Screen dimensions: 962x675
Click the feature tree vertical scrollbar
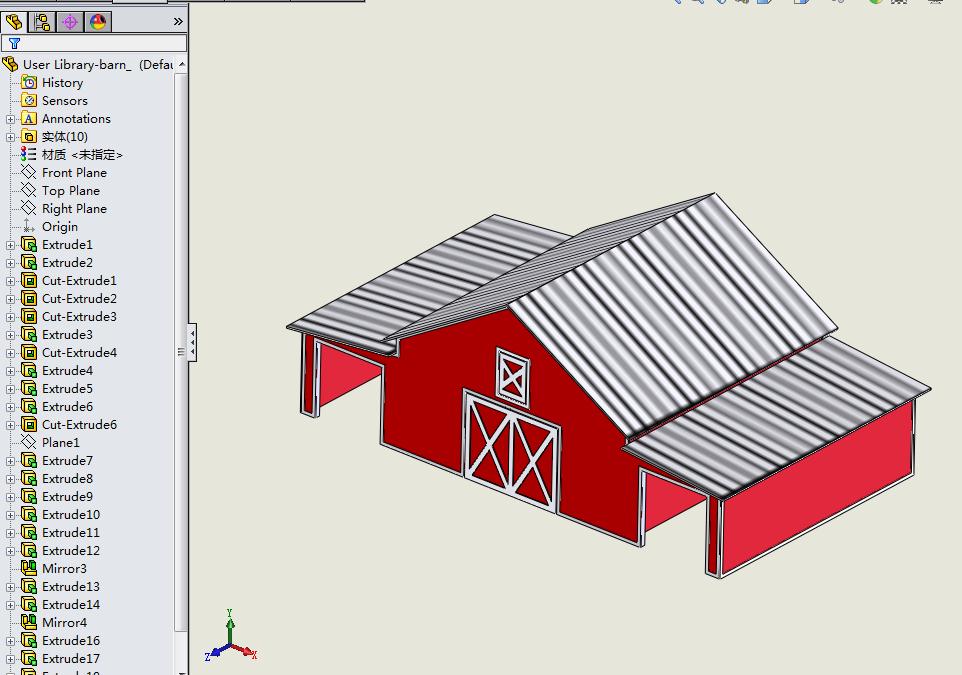click(x=181, y=352)
